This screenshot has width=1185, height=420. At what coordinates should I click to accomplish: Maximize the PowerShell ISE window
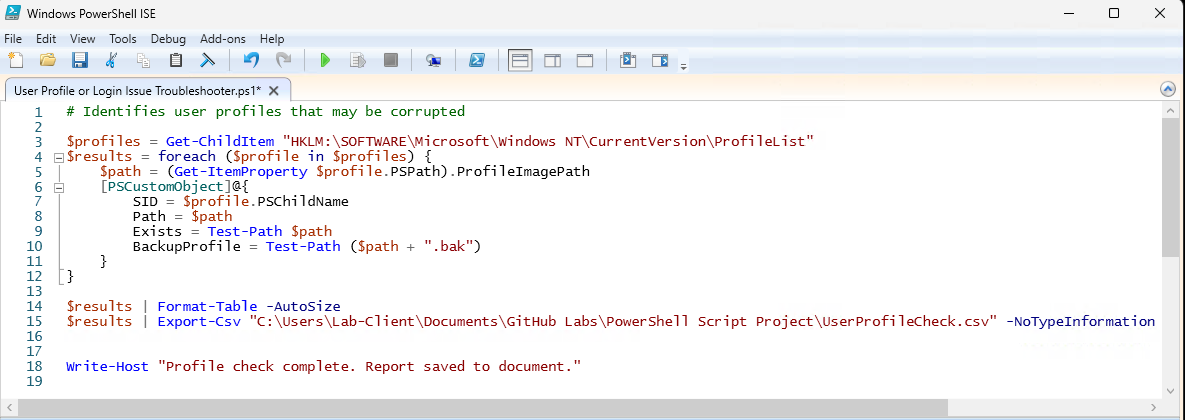(x=1114, y=13)
